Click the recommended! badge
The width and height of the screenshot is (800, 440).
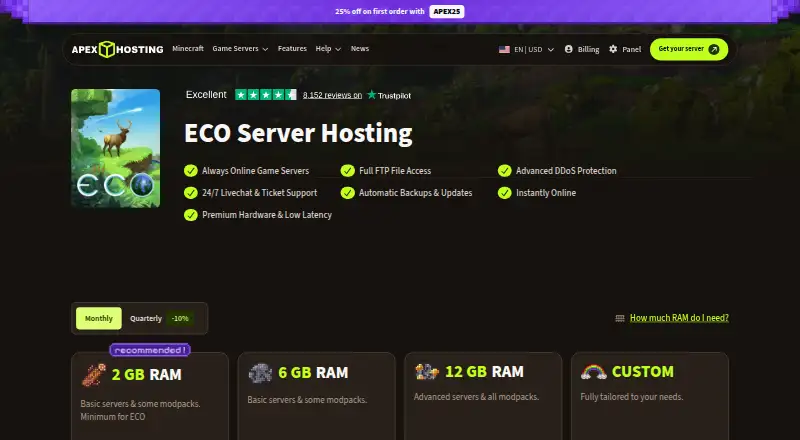pyautogui.click(x=150, y=350)
